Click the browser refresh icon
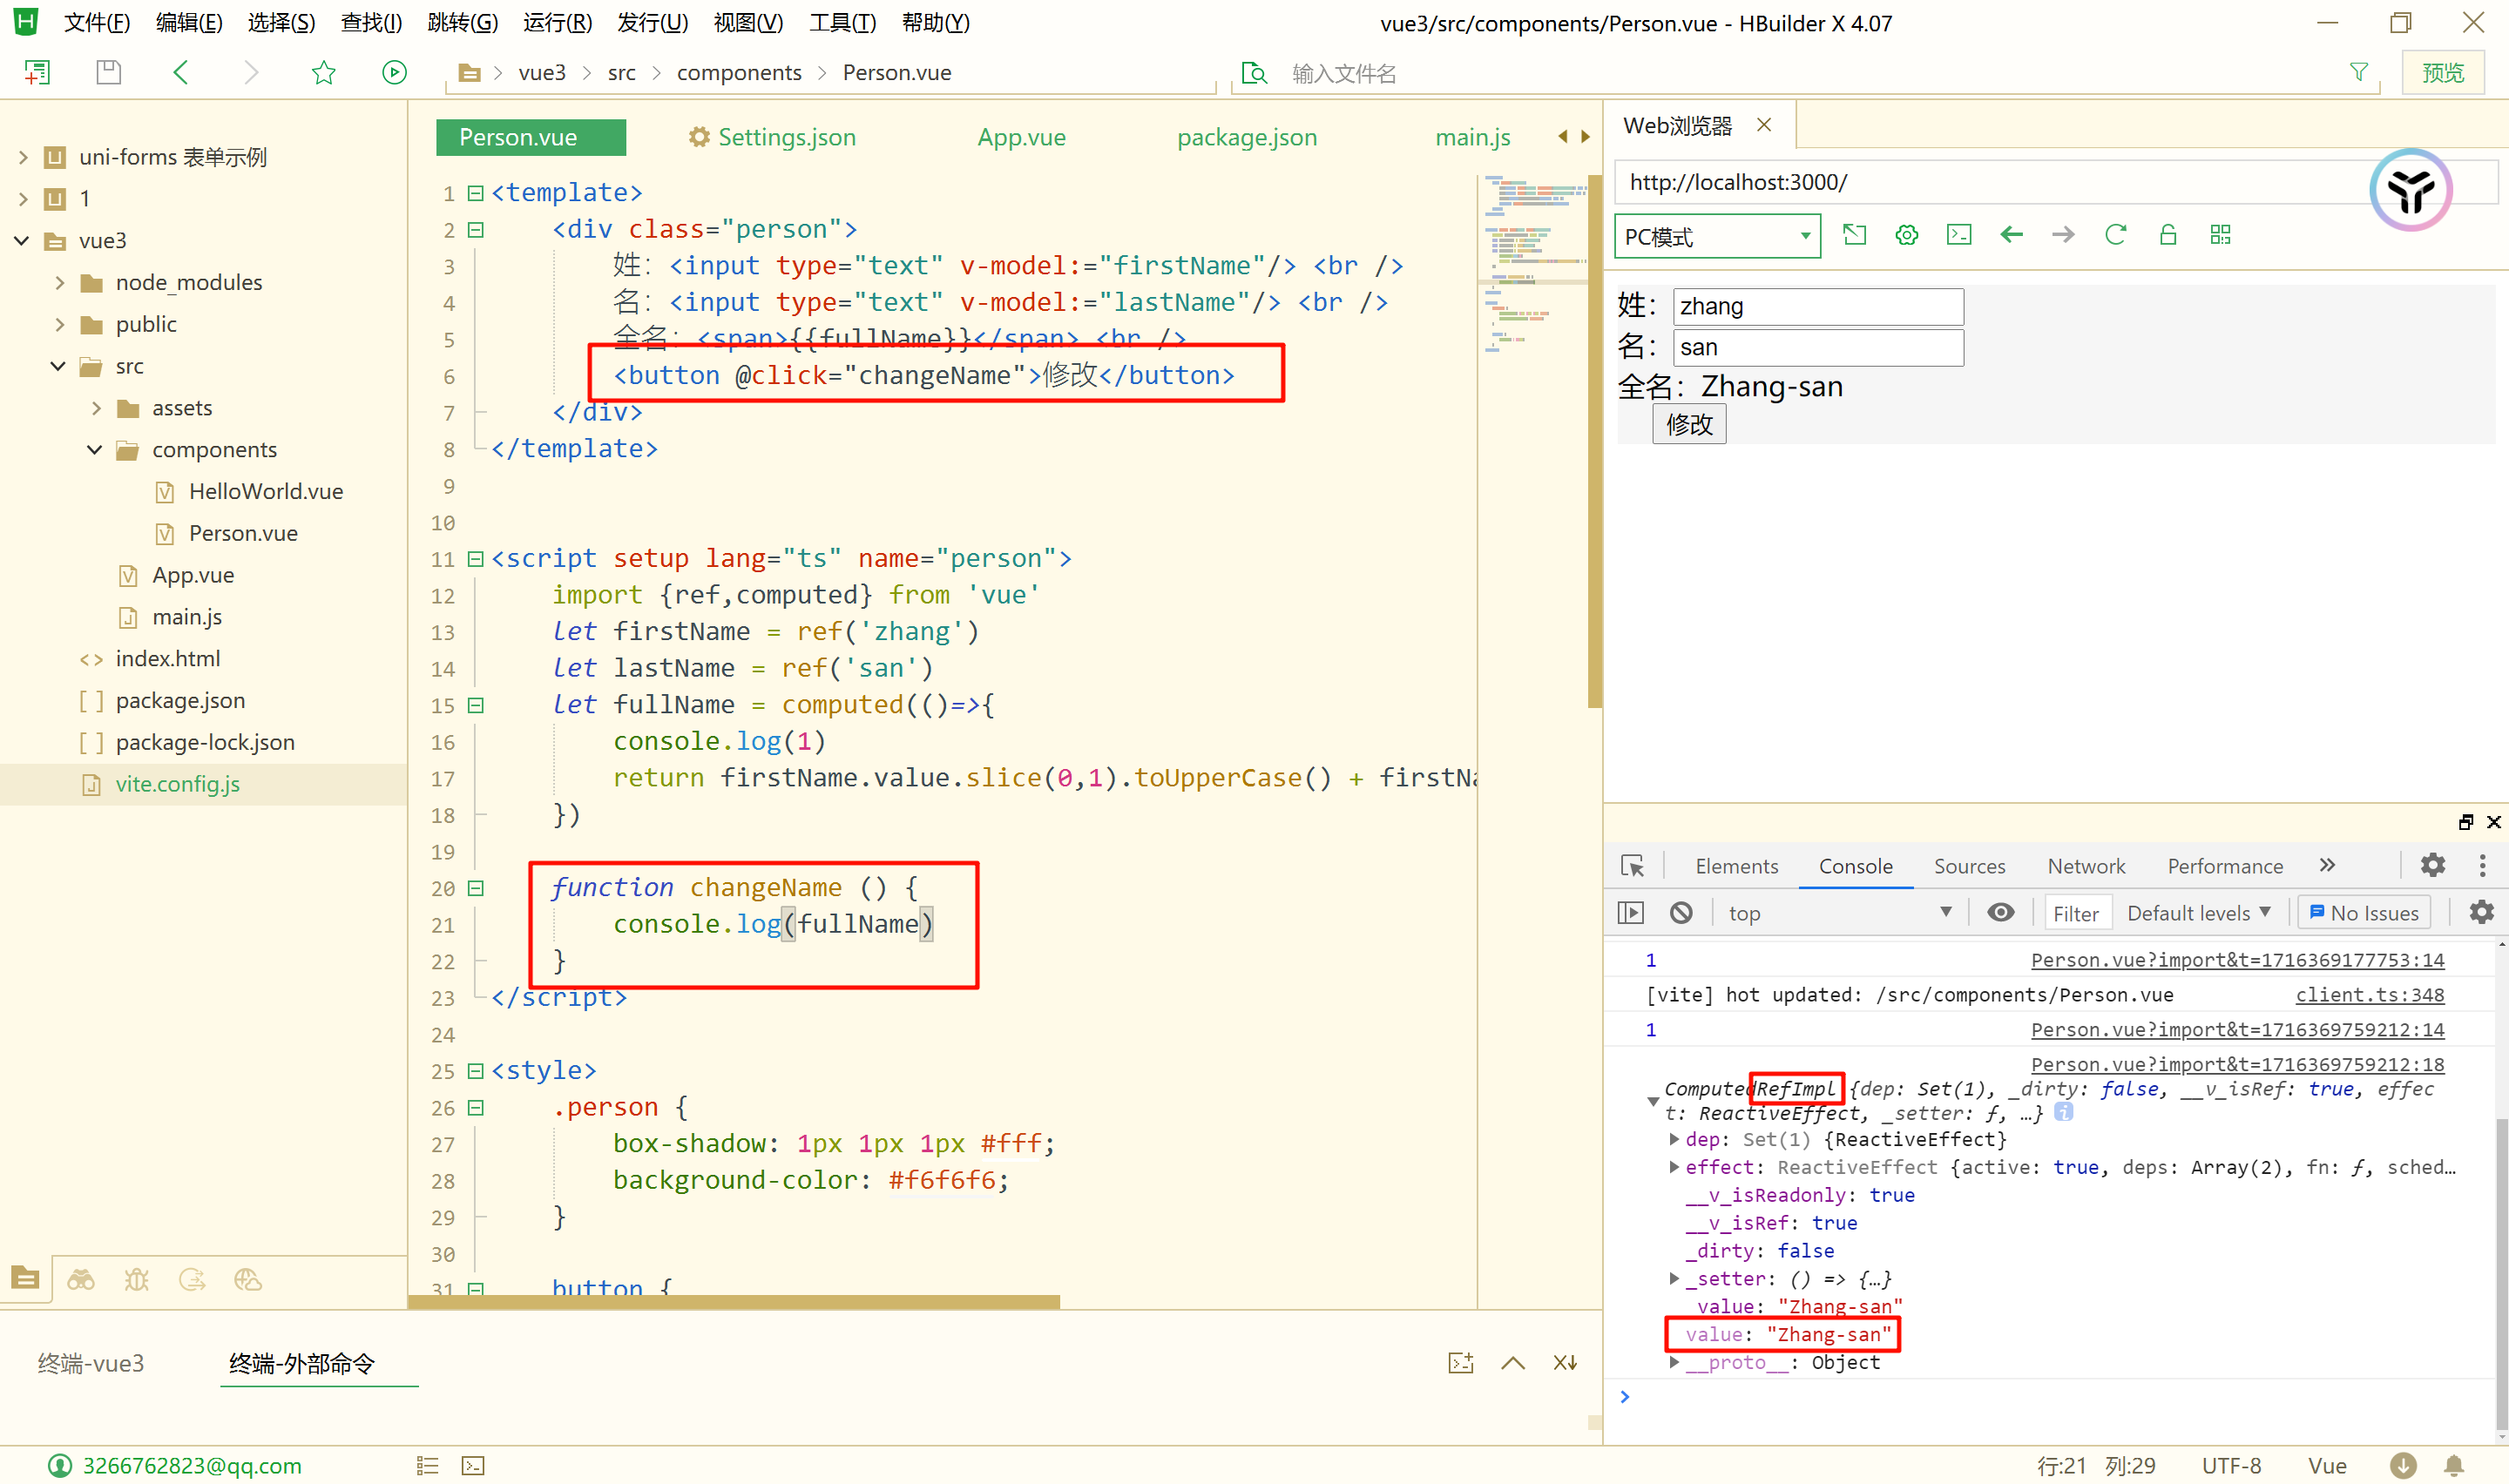The width and height of the screenshot is (2509, 1484). (2115, 235)
